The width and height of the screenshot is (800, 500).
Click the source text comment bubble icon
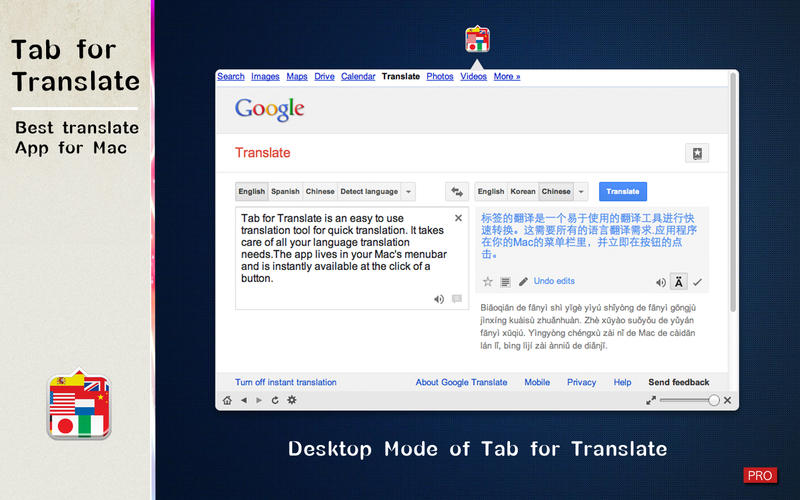457,298
